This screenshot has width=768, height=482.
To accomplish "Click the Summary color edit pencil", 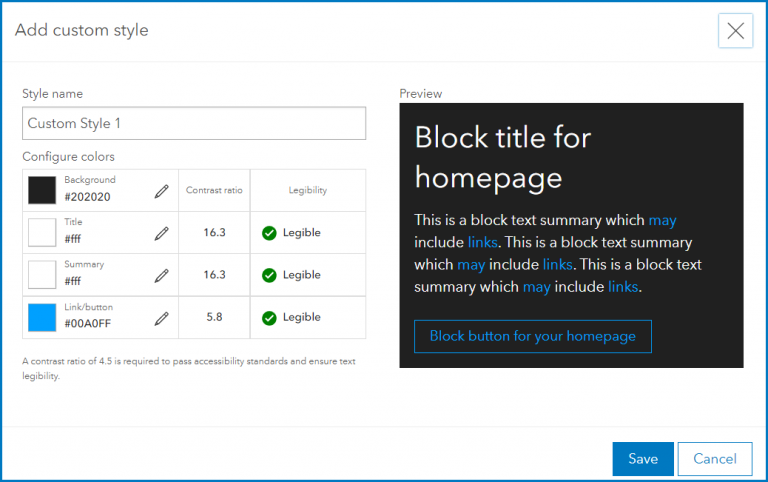I will [161, 275].
